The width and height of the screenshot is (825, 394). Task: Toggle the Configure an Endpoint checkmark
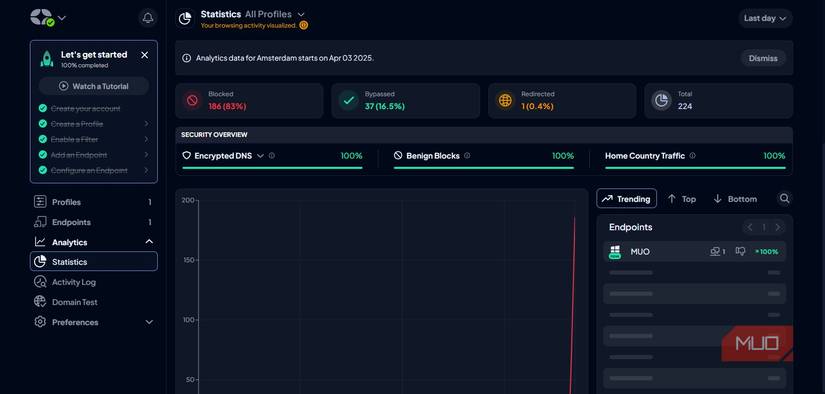pyautogui.click(x=43, y=170)
